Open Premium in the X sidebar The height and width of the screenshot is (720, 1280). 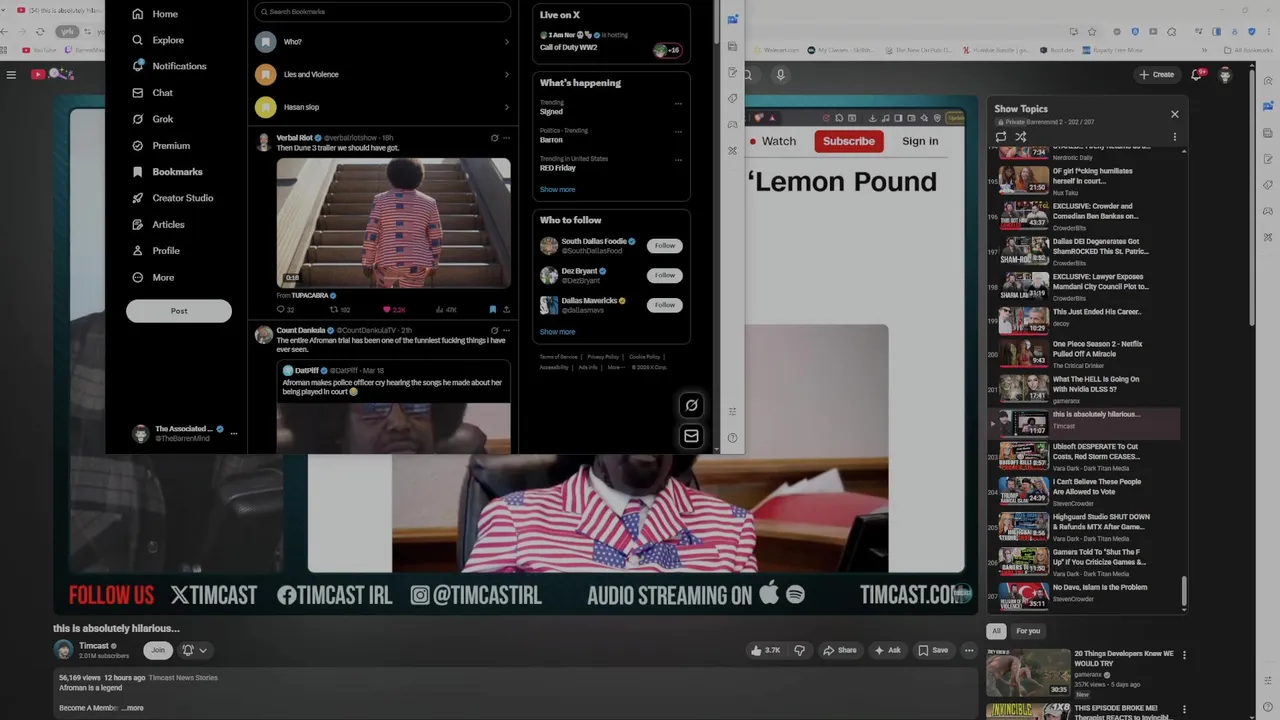(161, 146)
